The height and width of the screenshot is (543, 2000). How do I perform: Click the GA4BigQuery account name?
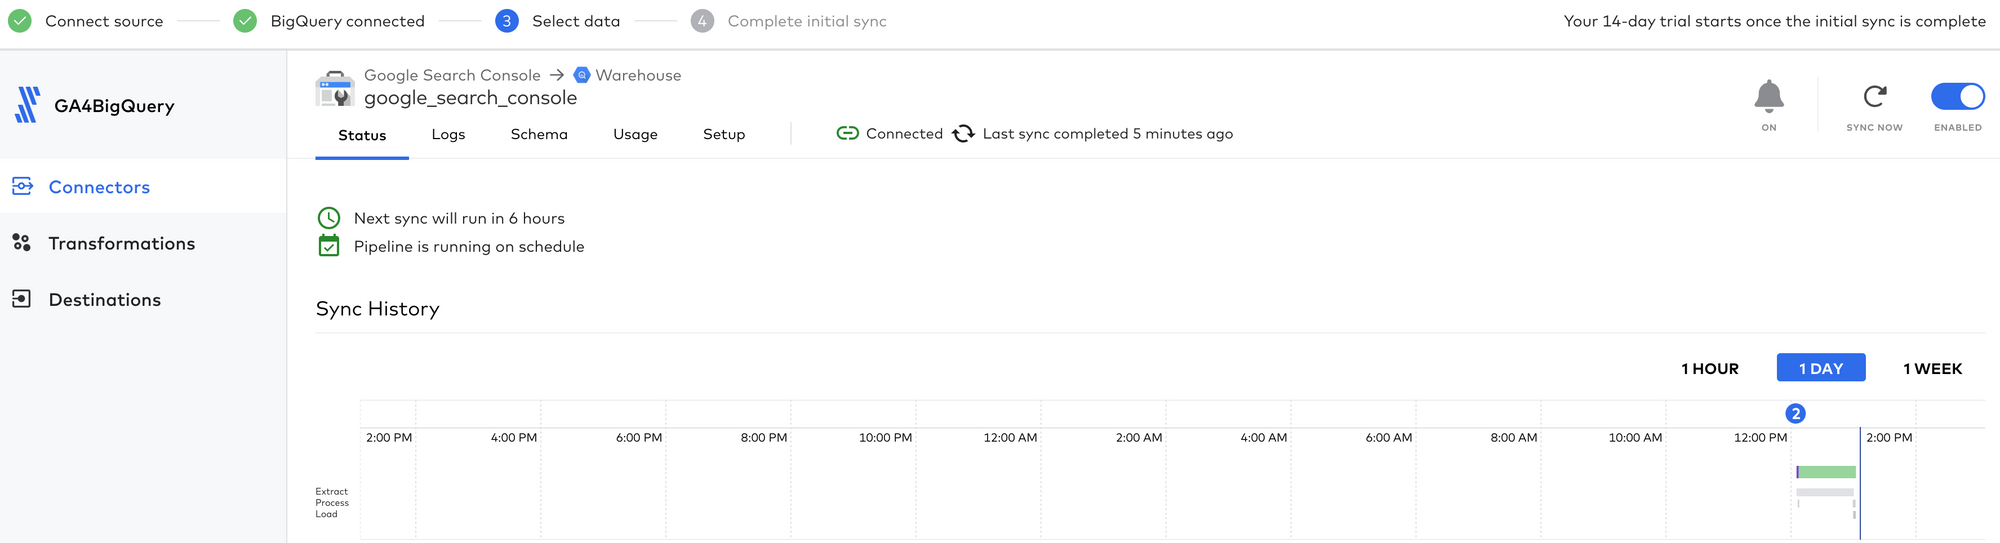(114, 106)
